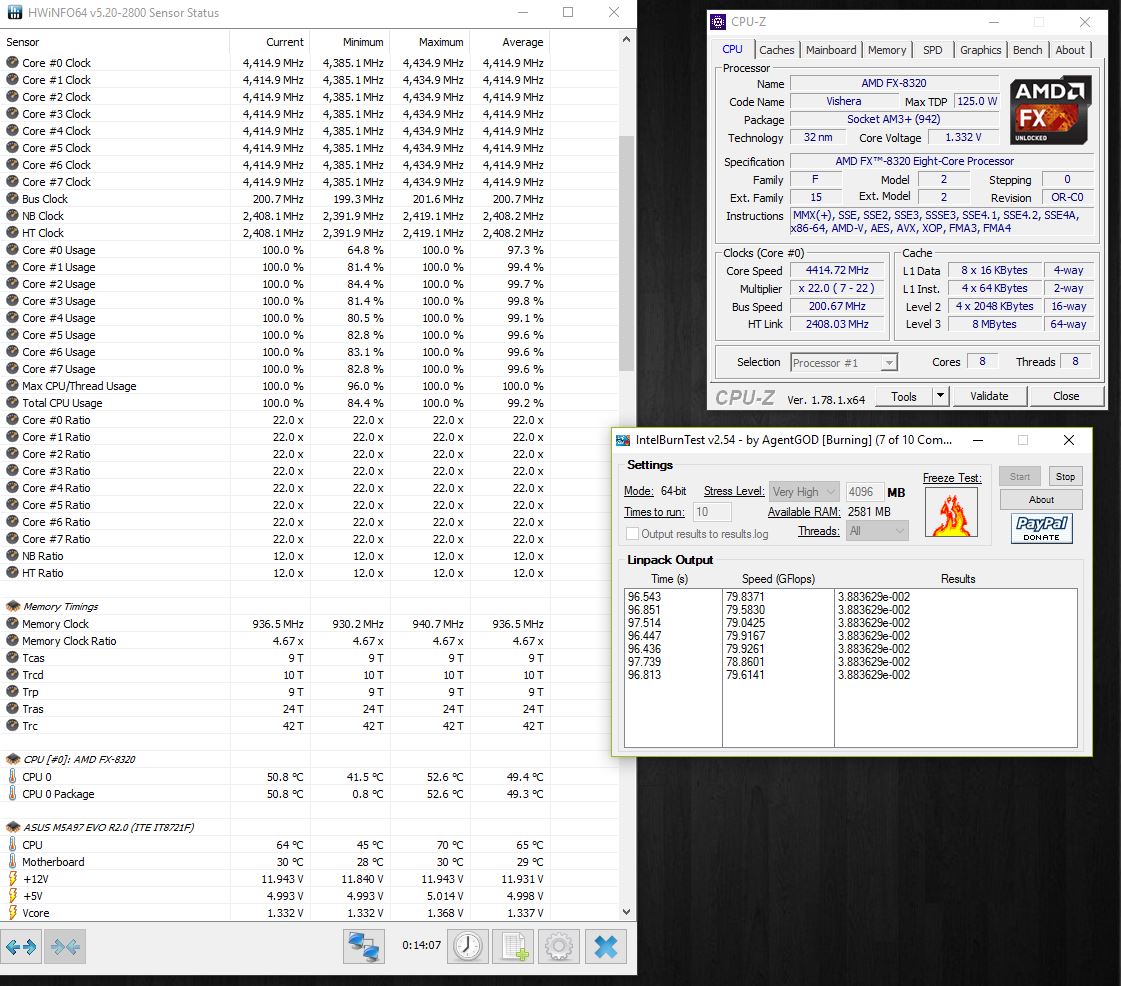This screenshot has width=1121, height=986.
Task: Click ASUS M5A97 EVO group icon
Action: coord(13,827)
